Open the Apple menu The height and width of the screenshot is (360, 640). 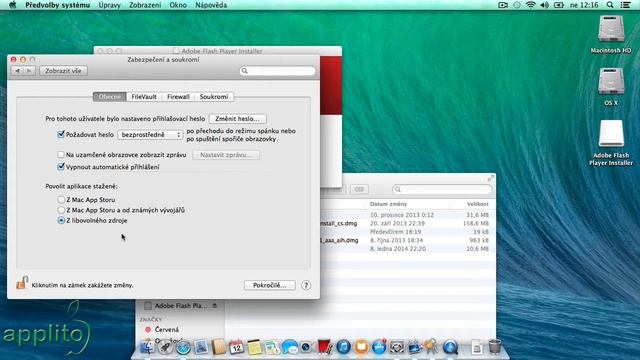pyautogui.click(x=12, y=5)
